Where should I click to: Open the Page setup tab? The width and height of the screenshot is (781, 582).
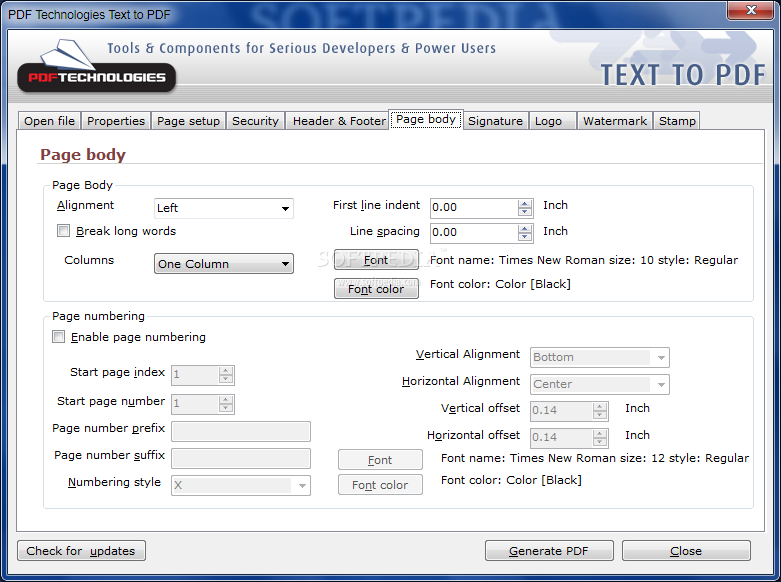pyautogui.click(x=188, y=121)
